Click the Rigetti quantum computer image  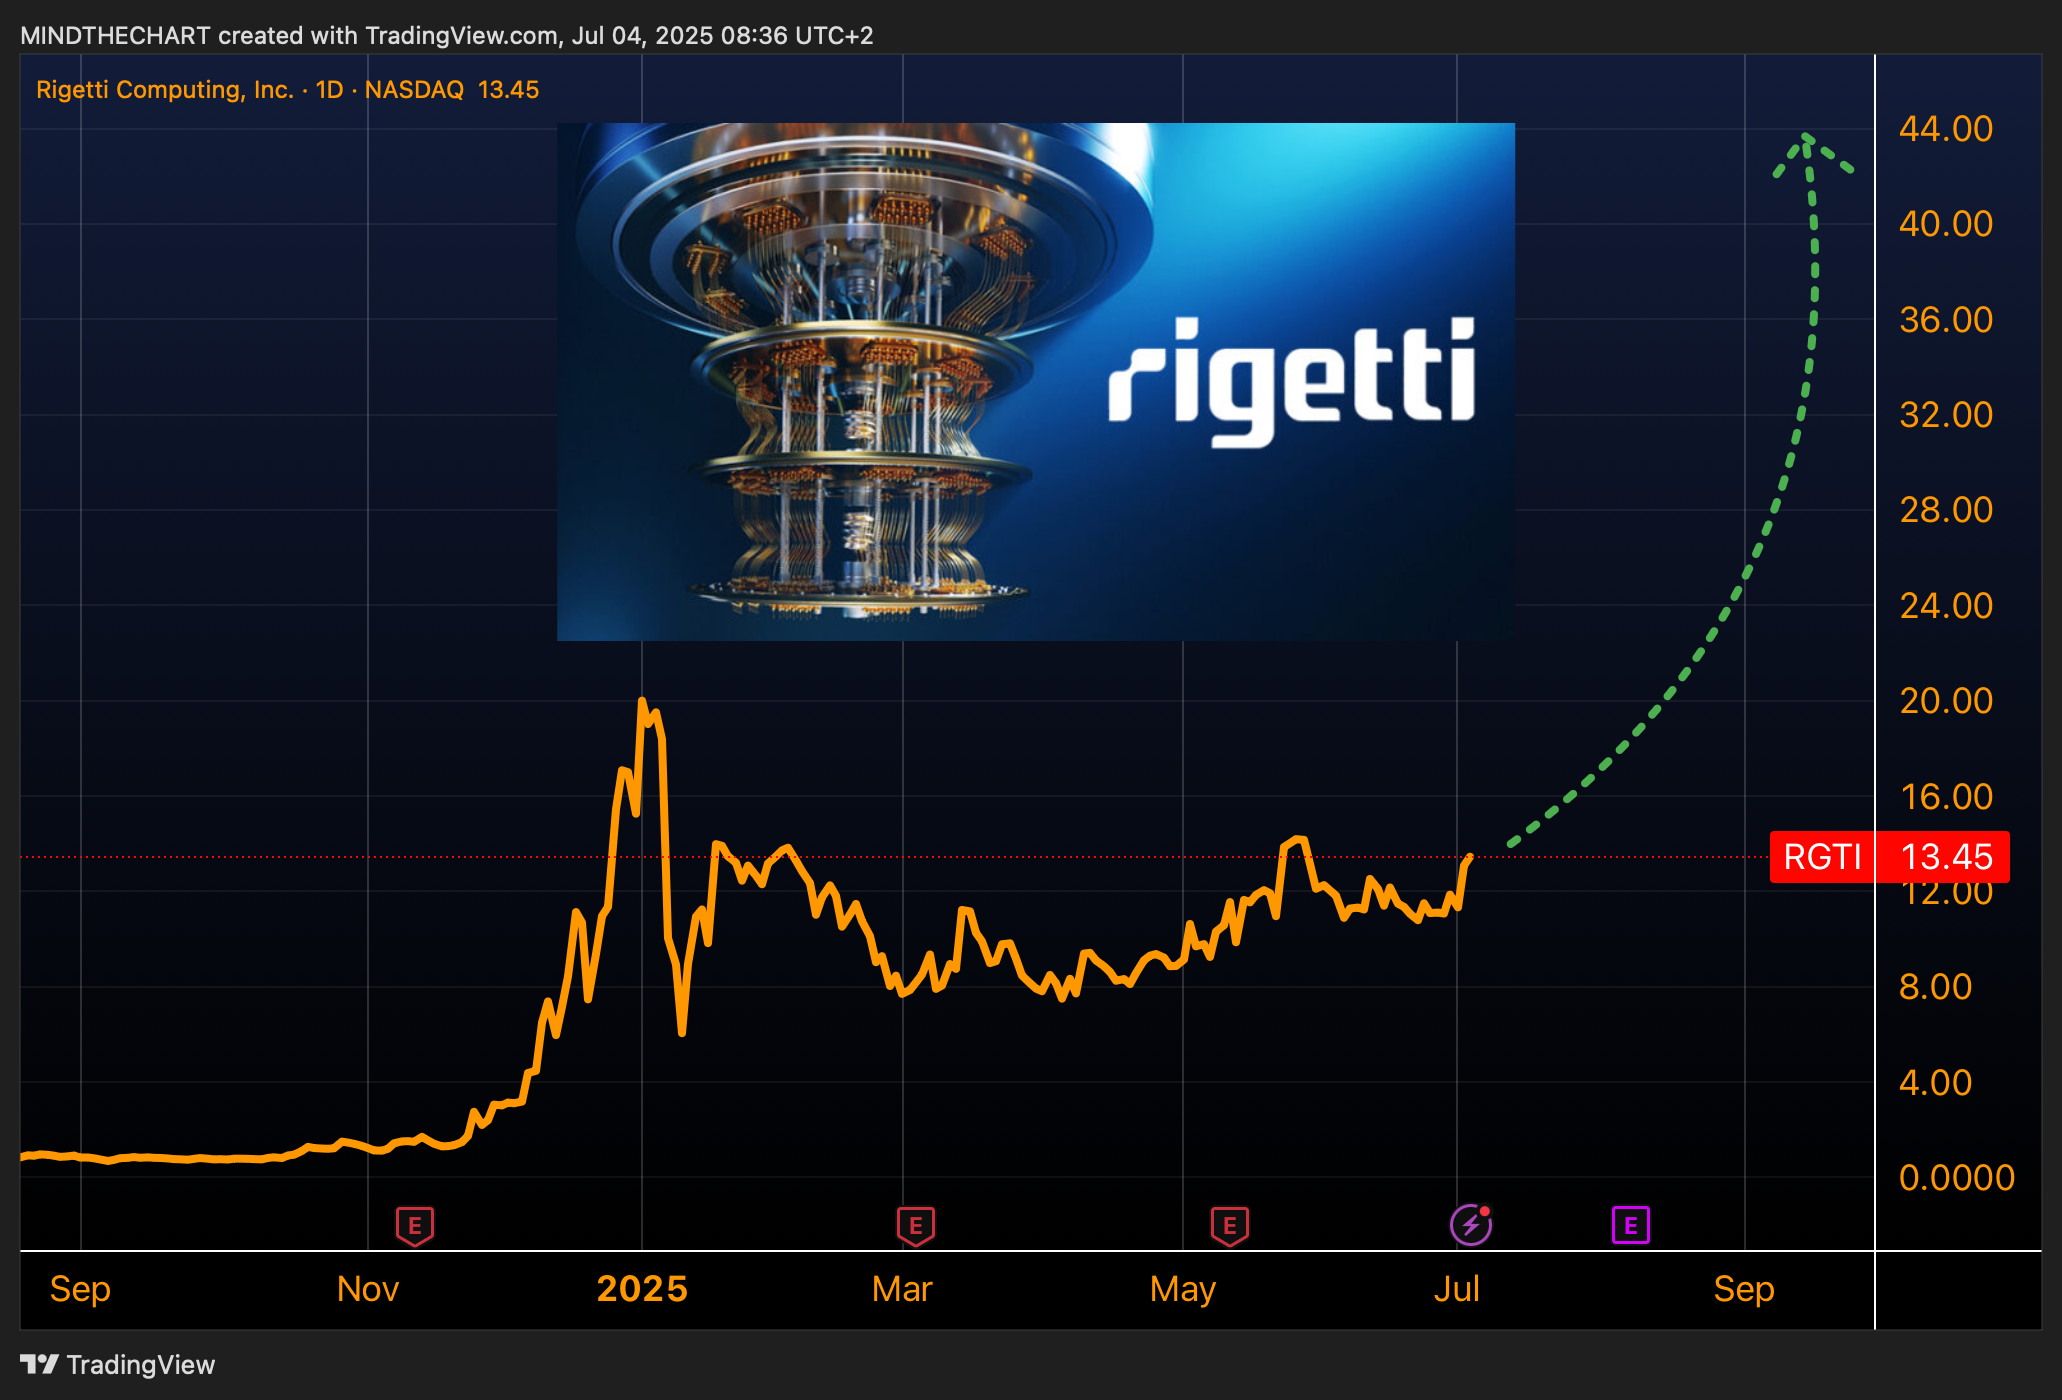click(1036, 381)
